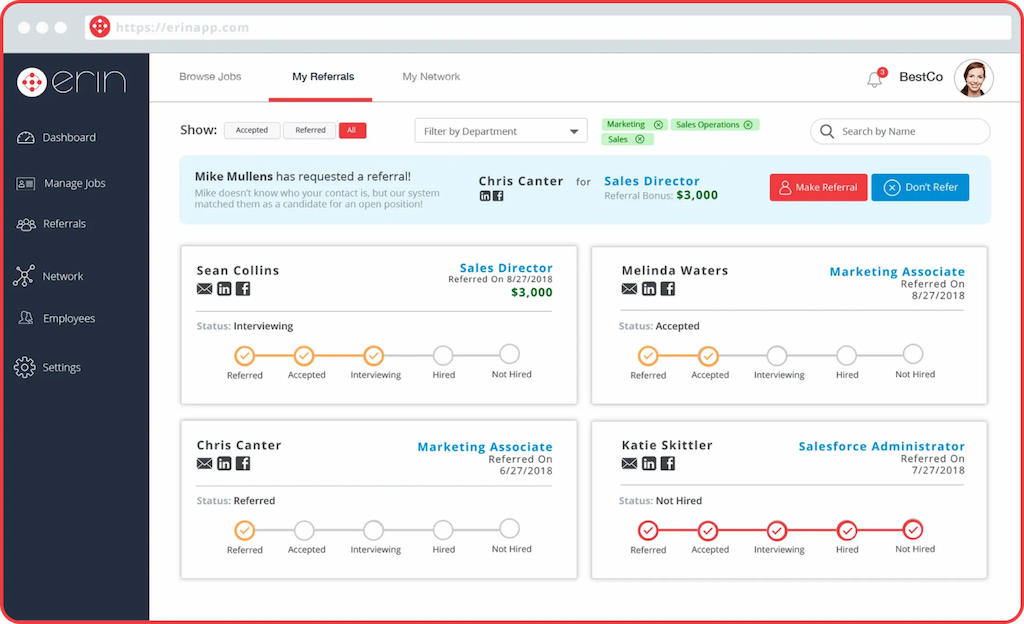Click Melinda Waters' email envelope icon
The height and width of the screenshot is (624, 1024).
tap(629, 289)
